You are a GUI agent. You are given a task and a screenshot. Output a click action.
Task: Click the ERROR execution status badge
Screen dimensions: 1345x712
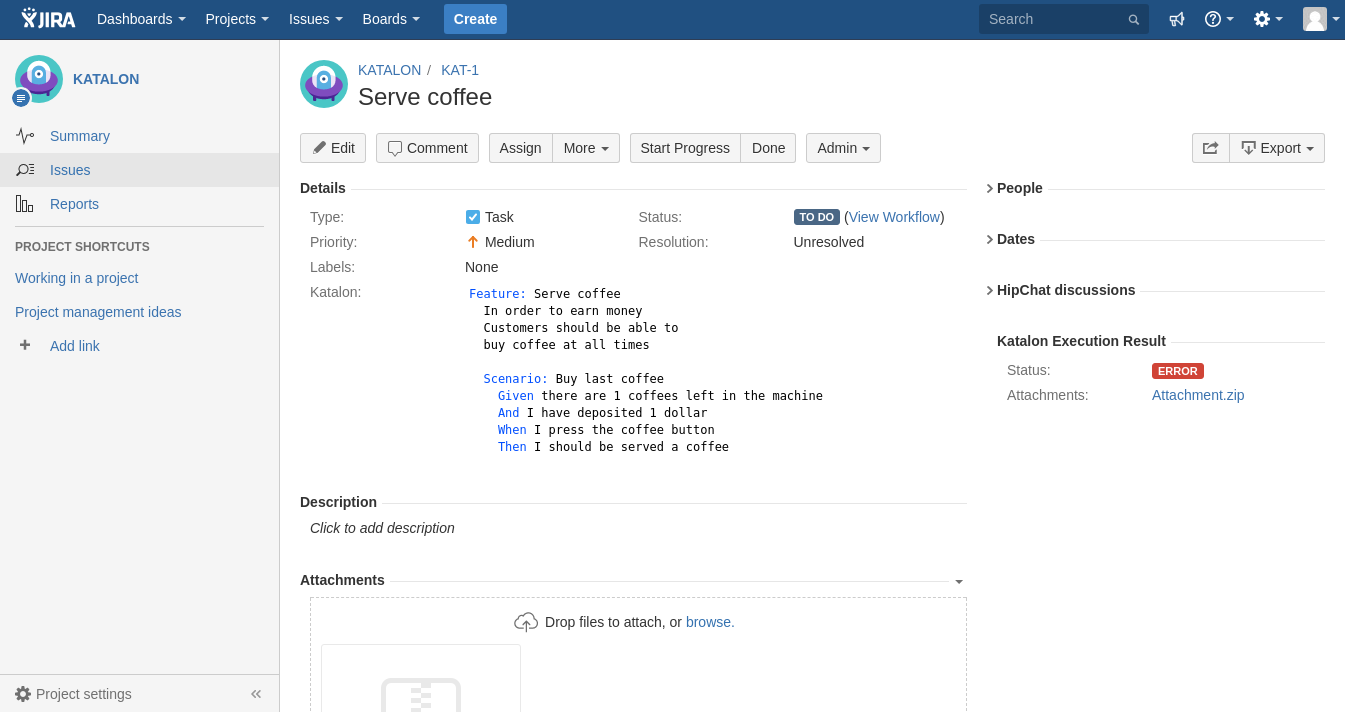1178,371
